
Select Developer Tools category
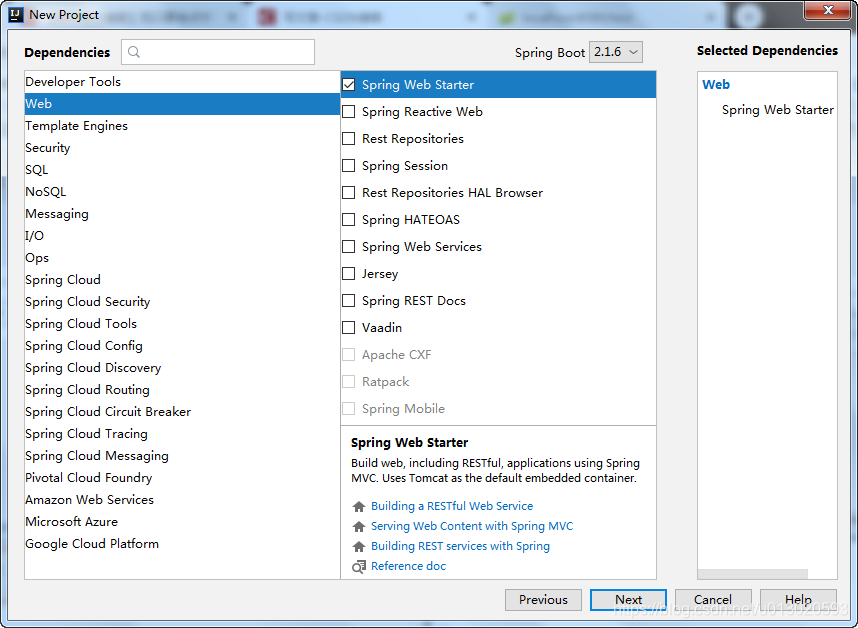pyautogui.click(x=182, y=82)
